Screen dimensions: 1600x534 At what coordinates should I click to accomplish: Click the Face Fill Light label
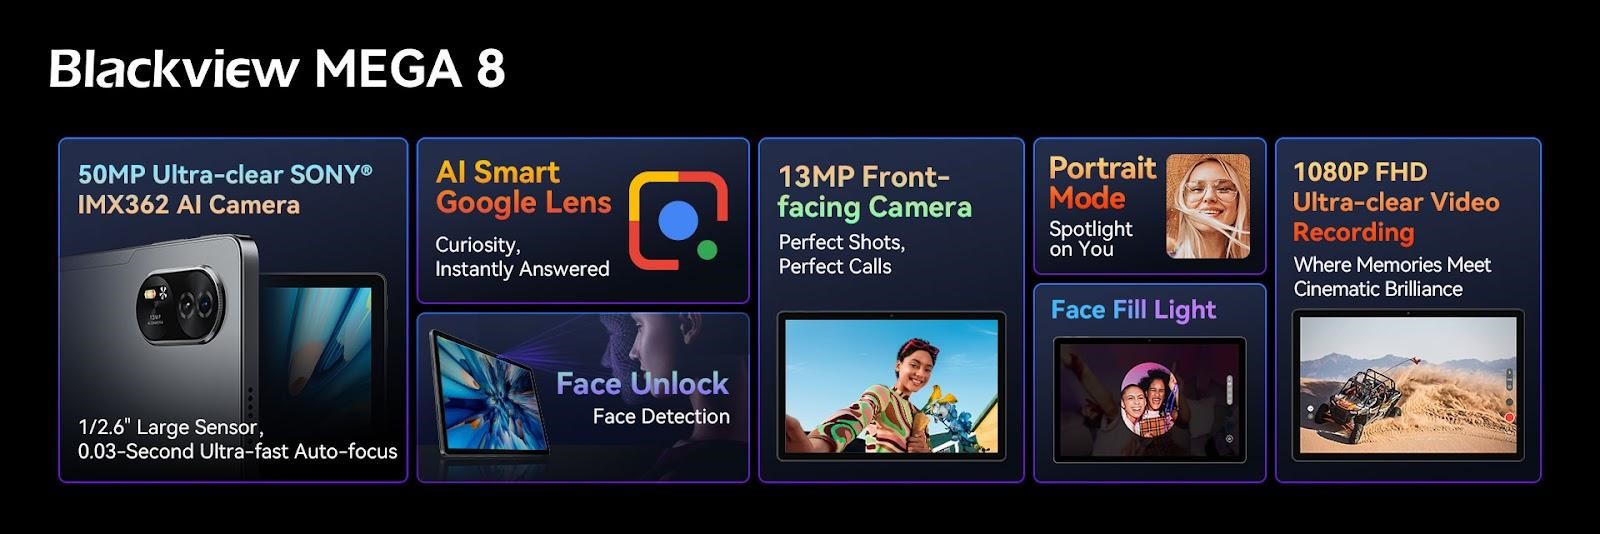point(1133,310)
